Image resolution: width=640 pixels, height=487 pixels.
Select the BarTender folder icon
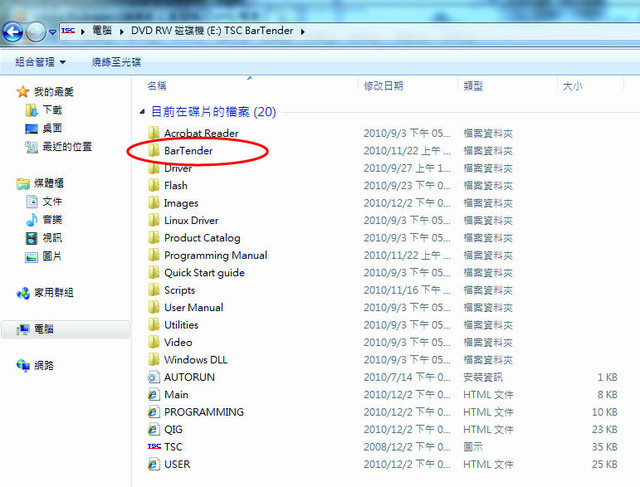click(x=154, y=150)
